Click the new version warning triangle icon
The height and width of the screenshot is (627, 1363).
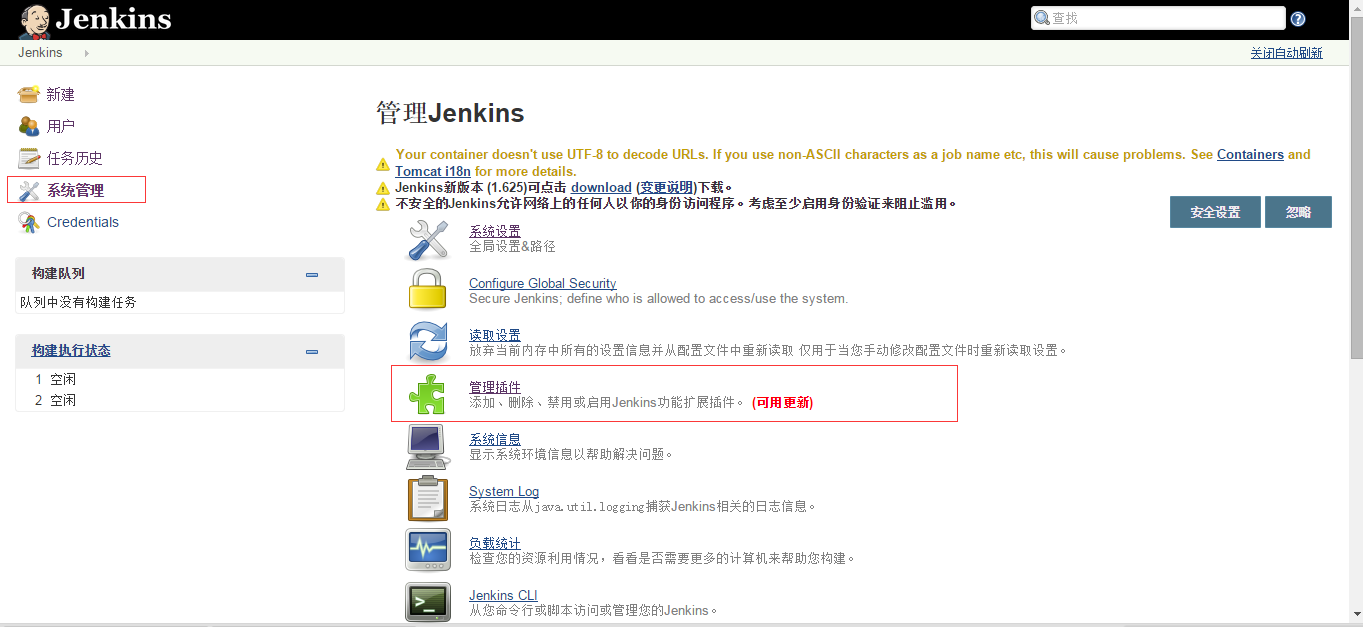(383, 188)
